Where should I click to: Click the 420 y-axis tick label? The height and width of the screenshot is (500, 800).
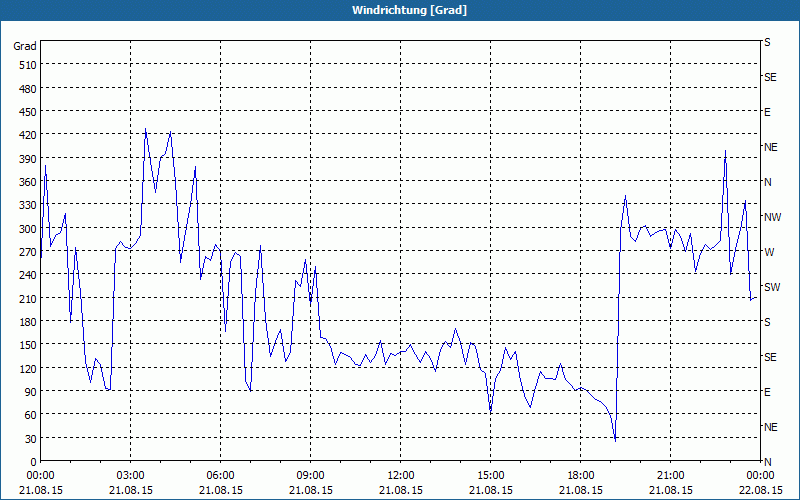point(27,135)
